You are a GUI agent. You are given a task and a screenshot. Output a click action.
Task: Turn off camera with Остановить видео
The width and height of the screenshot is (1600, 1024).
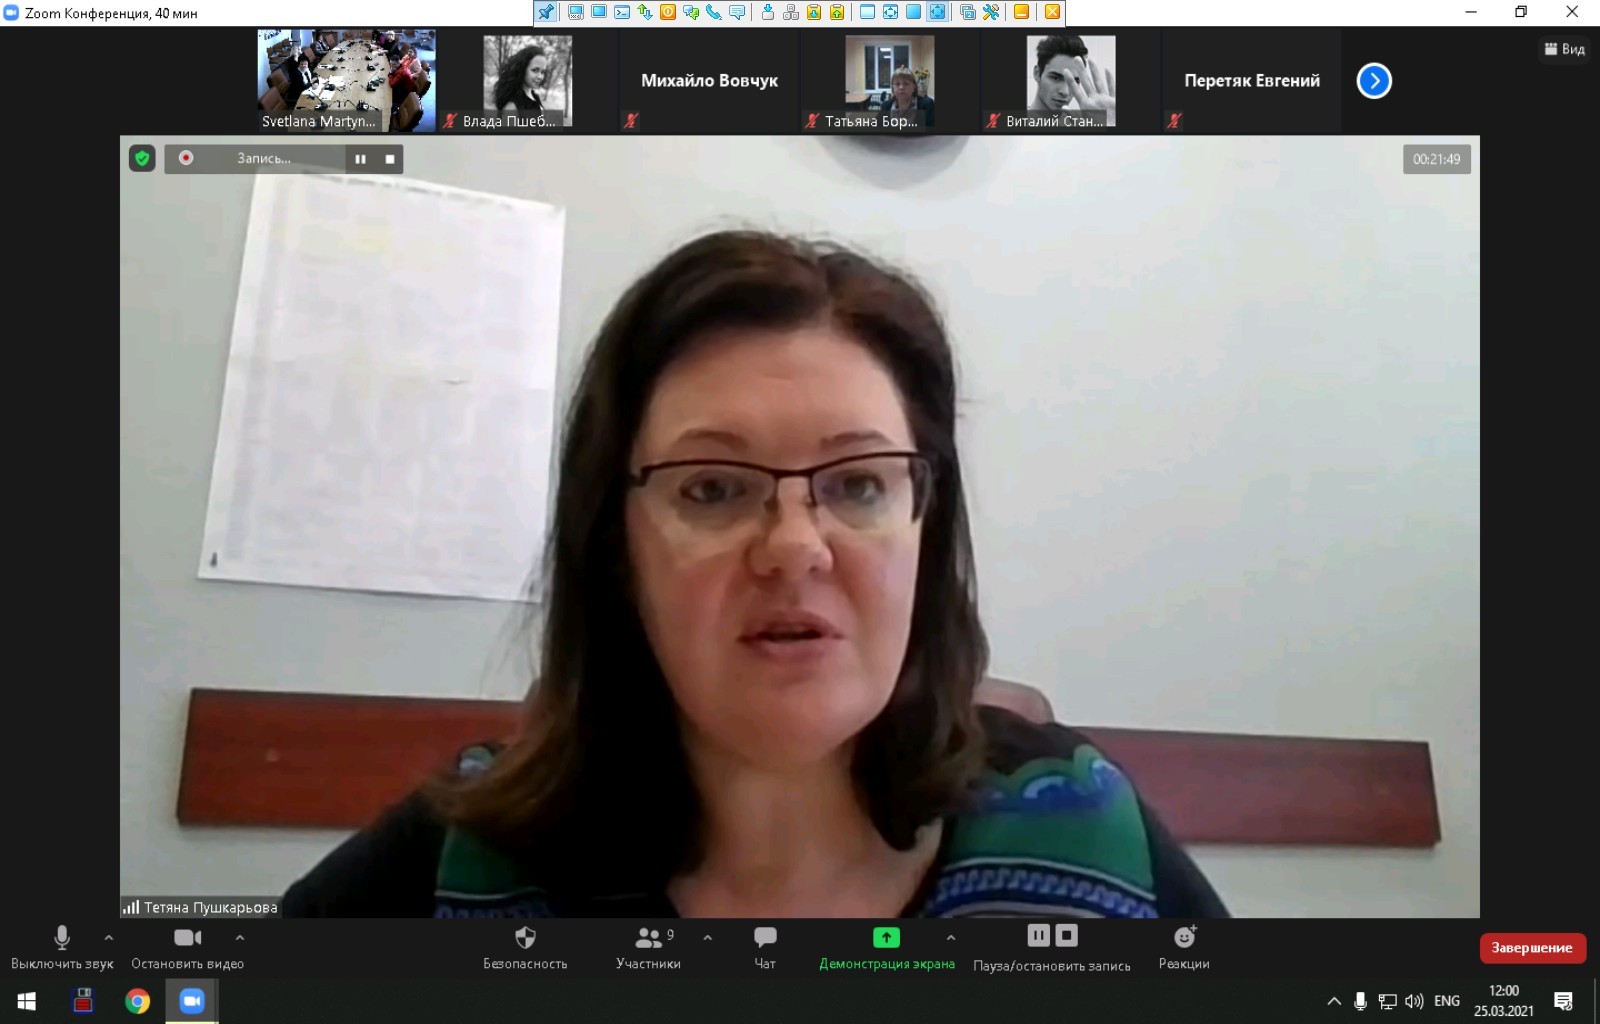pyautogui.click(x=187, y=947)
